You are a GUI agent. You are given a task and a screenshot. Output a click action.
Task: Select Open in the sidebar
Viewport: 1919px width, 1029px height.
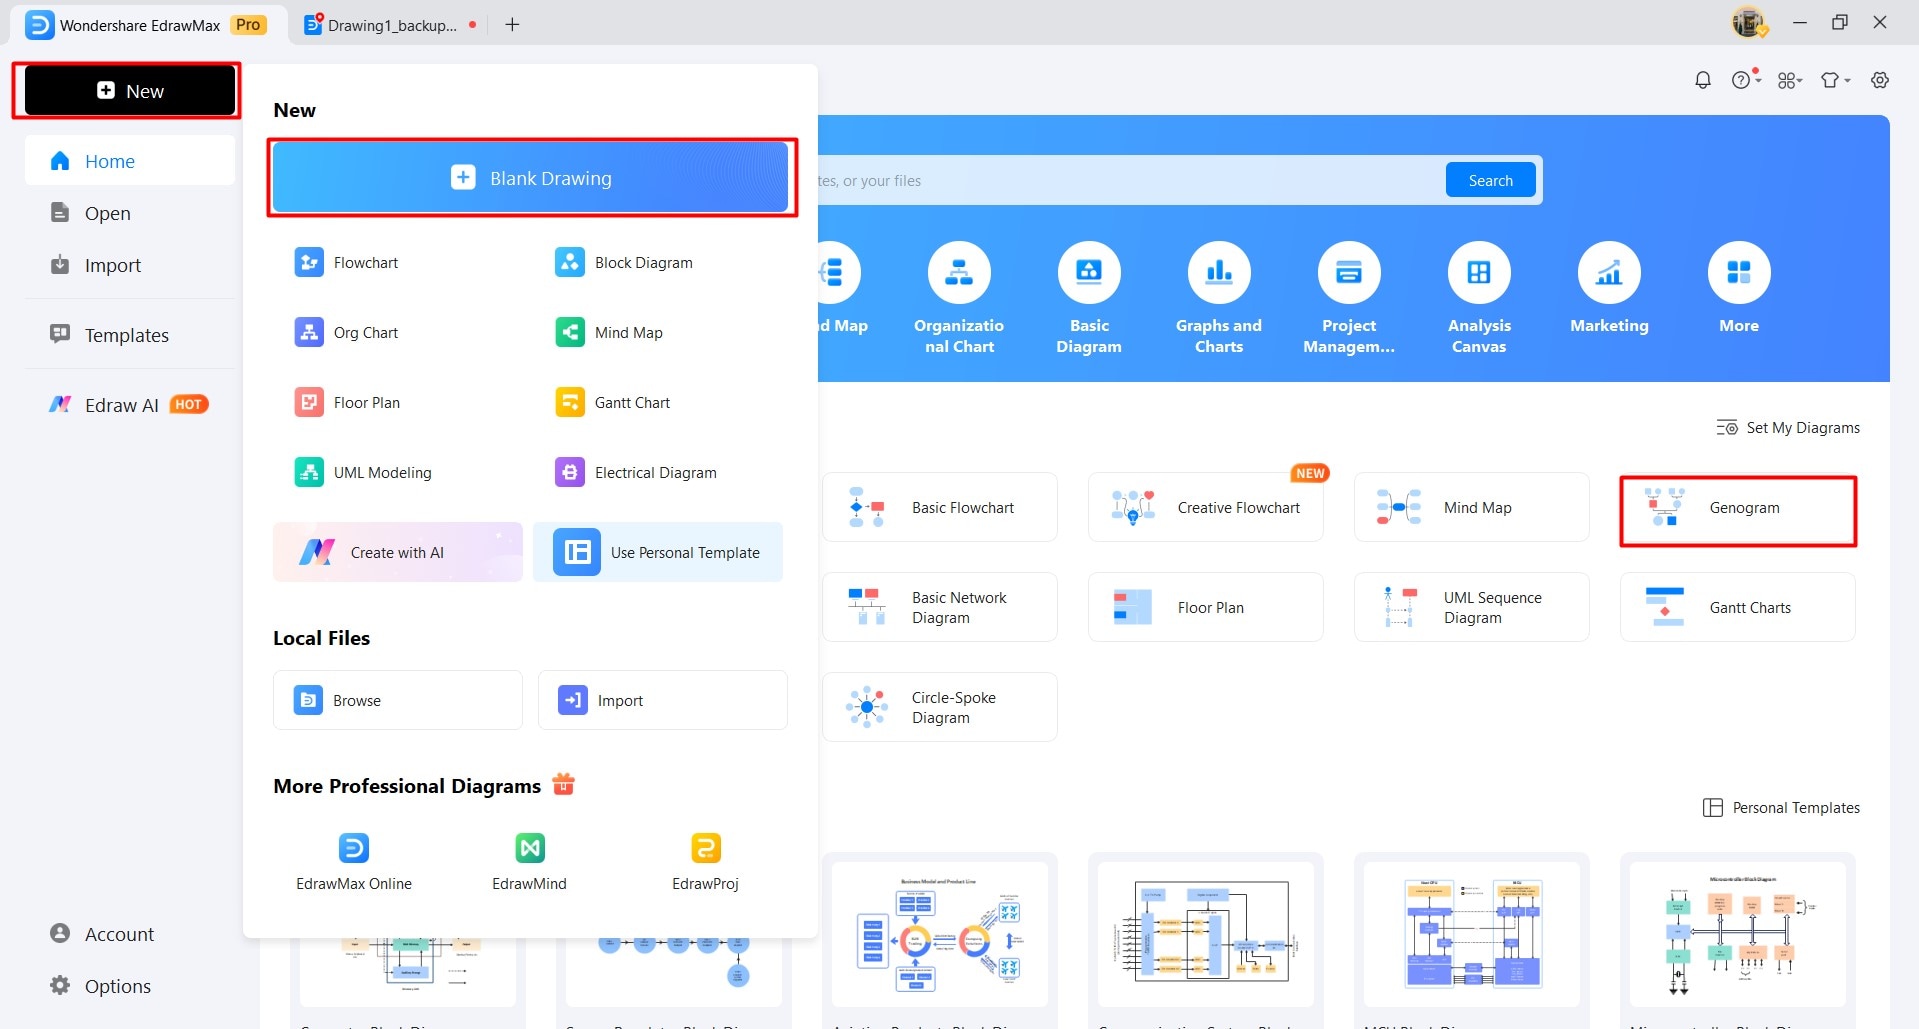pyautogui.click(x=130, y=213)
